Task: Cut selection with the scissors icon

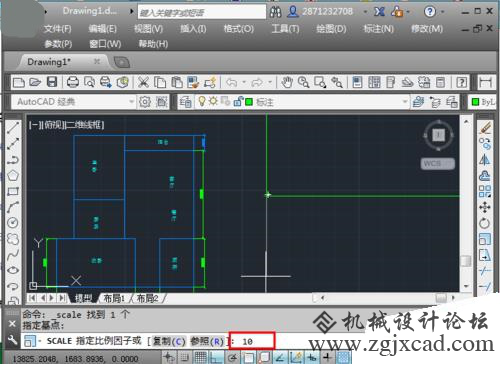Action: click(x=143, y=82)
